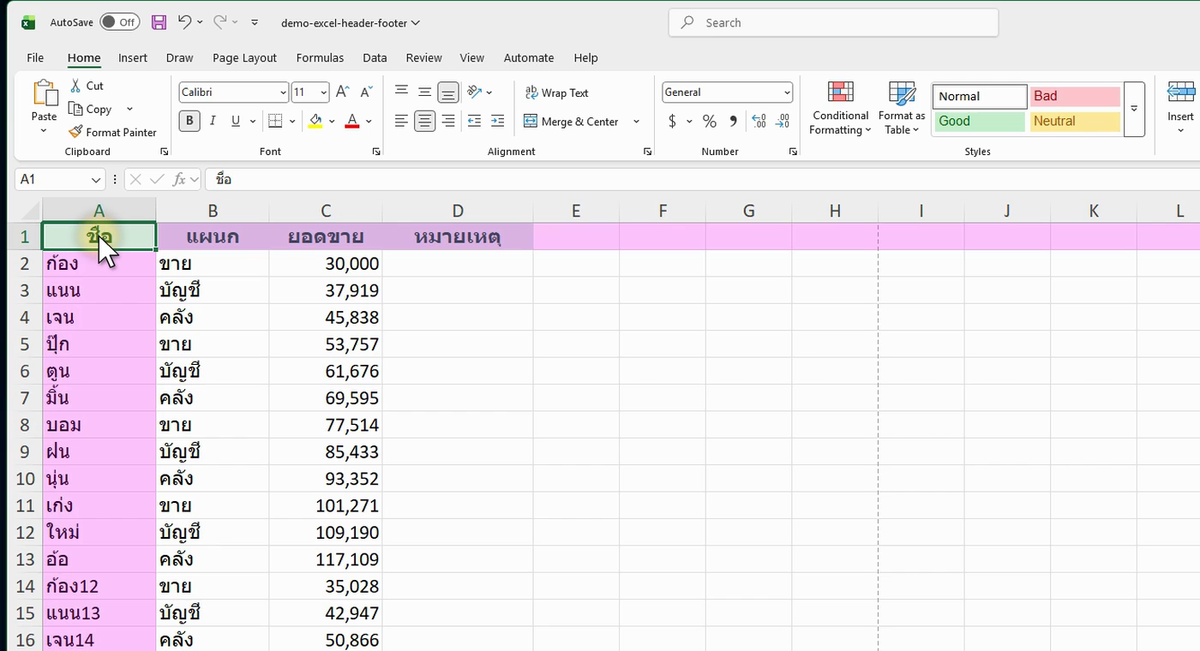The image size is (1200, 651).
Task: Expand the cell Styles gallery
Action: point(1134,109)
